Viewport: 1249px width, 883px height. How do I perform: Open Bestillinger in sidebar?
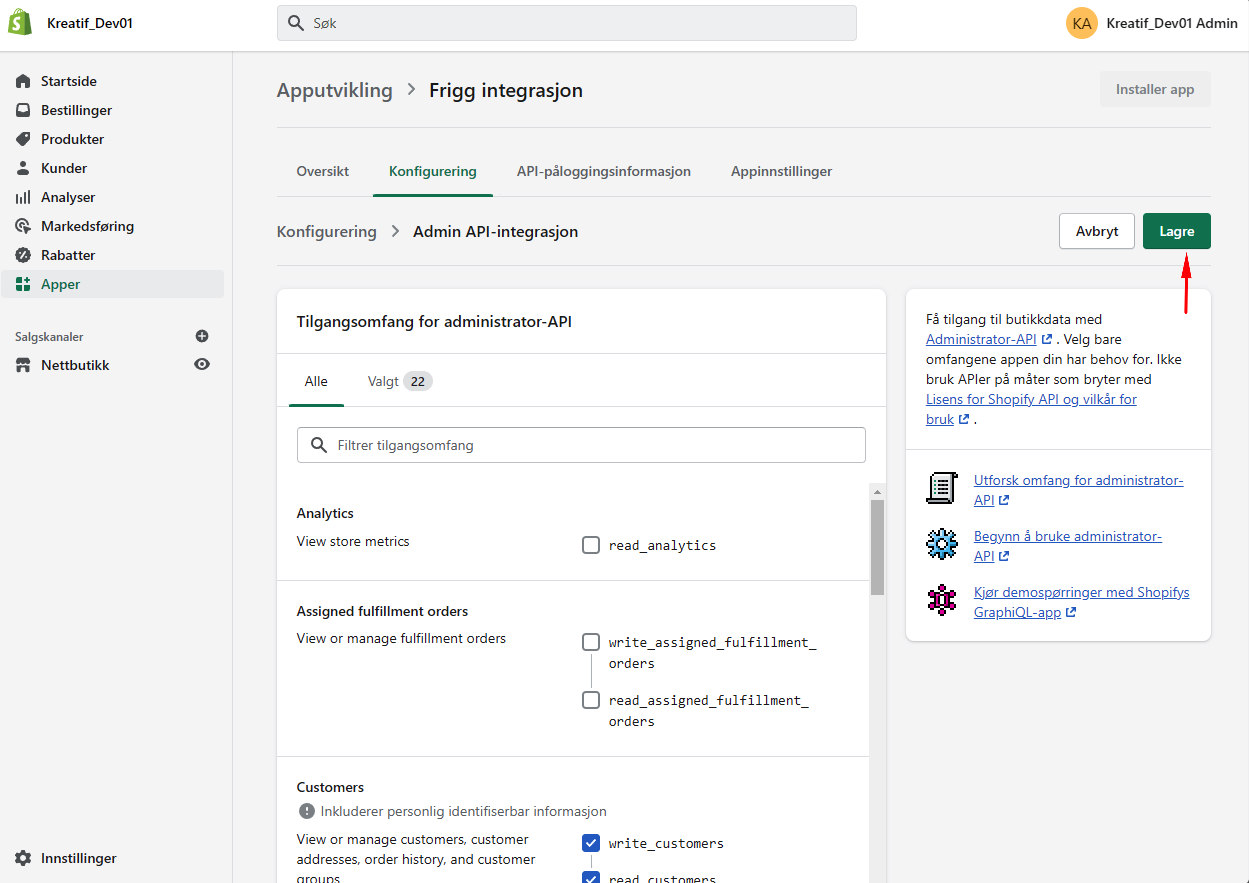tap(112, 110)
